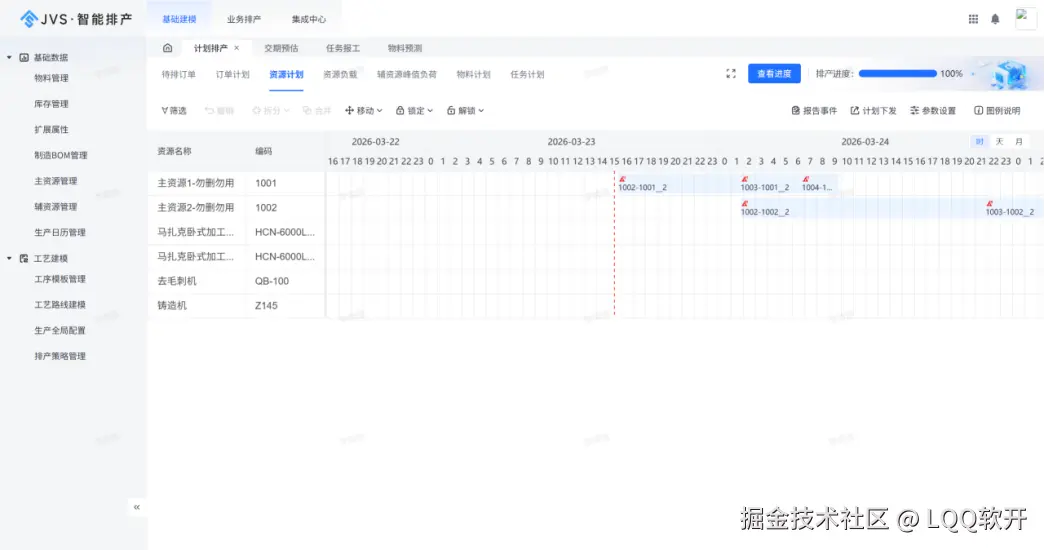Switch to the 物料预测 tab
Screen dimensions: 1045x550
(x=405, y=48)
